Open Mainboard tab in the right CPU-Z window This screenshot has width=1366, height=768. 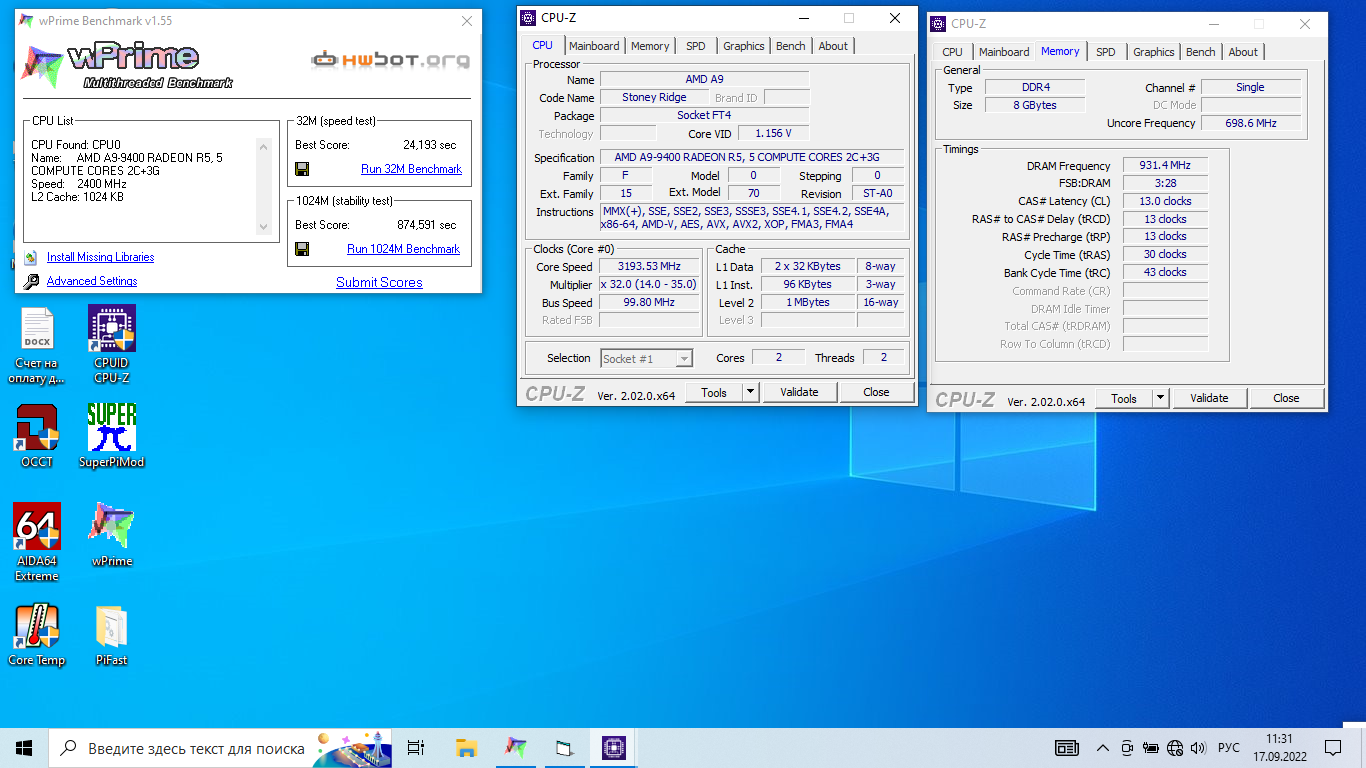(1004, 52)
